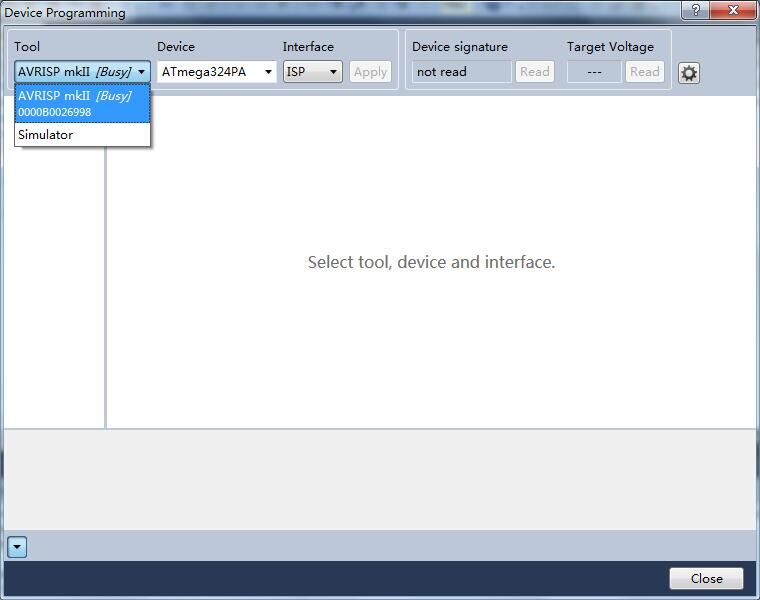Click the Apply button

[370, 72]
